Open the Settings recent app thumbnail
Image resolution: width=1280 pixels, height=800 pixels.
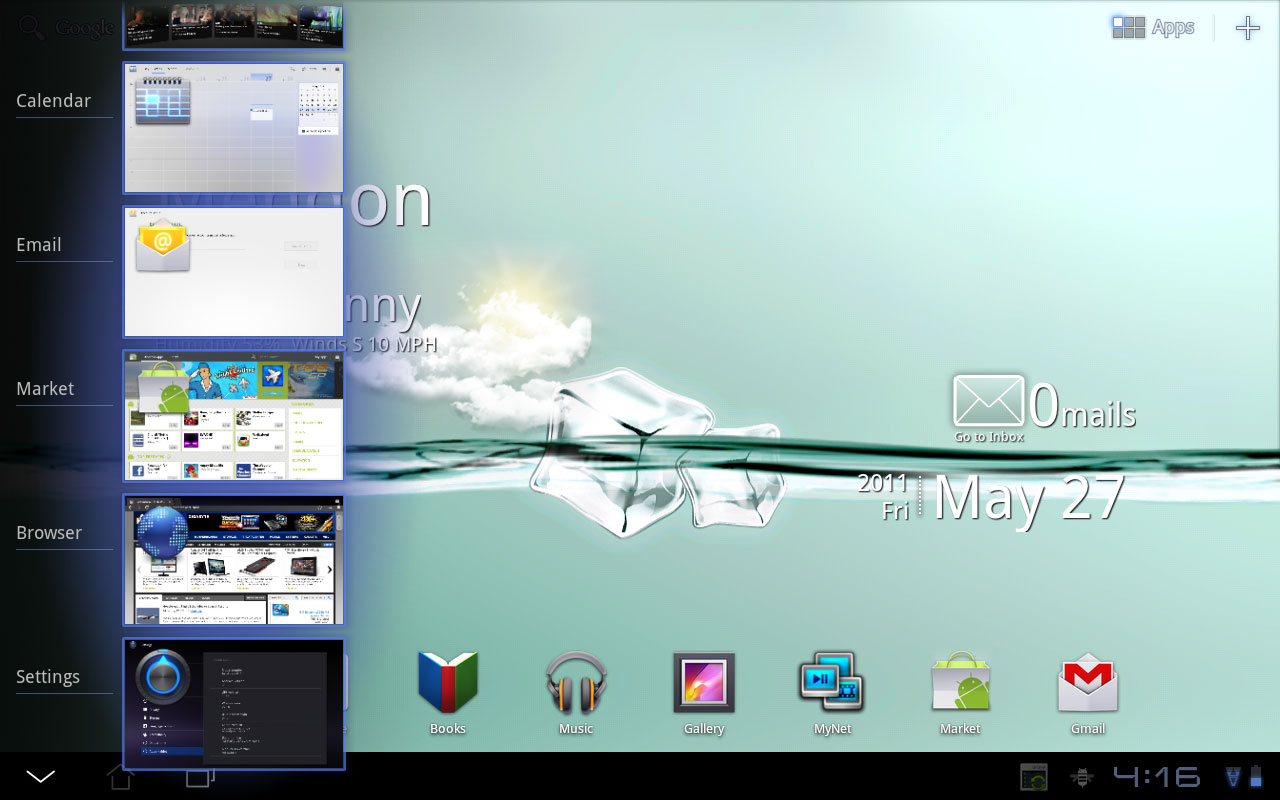coord(233,704)
